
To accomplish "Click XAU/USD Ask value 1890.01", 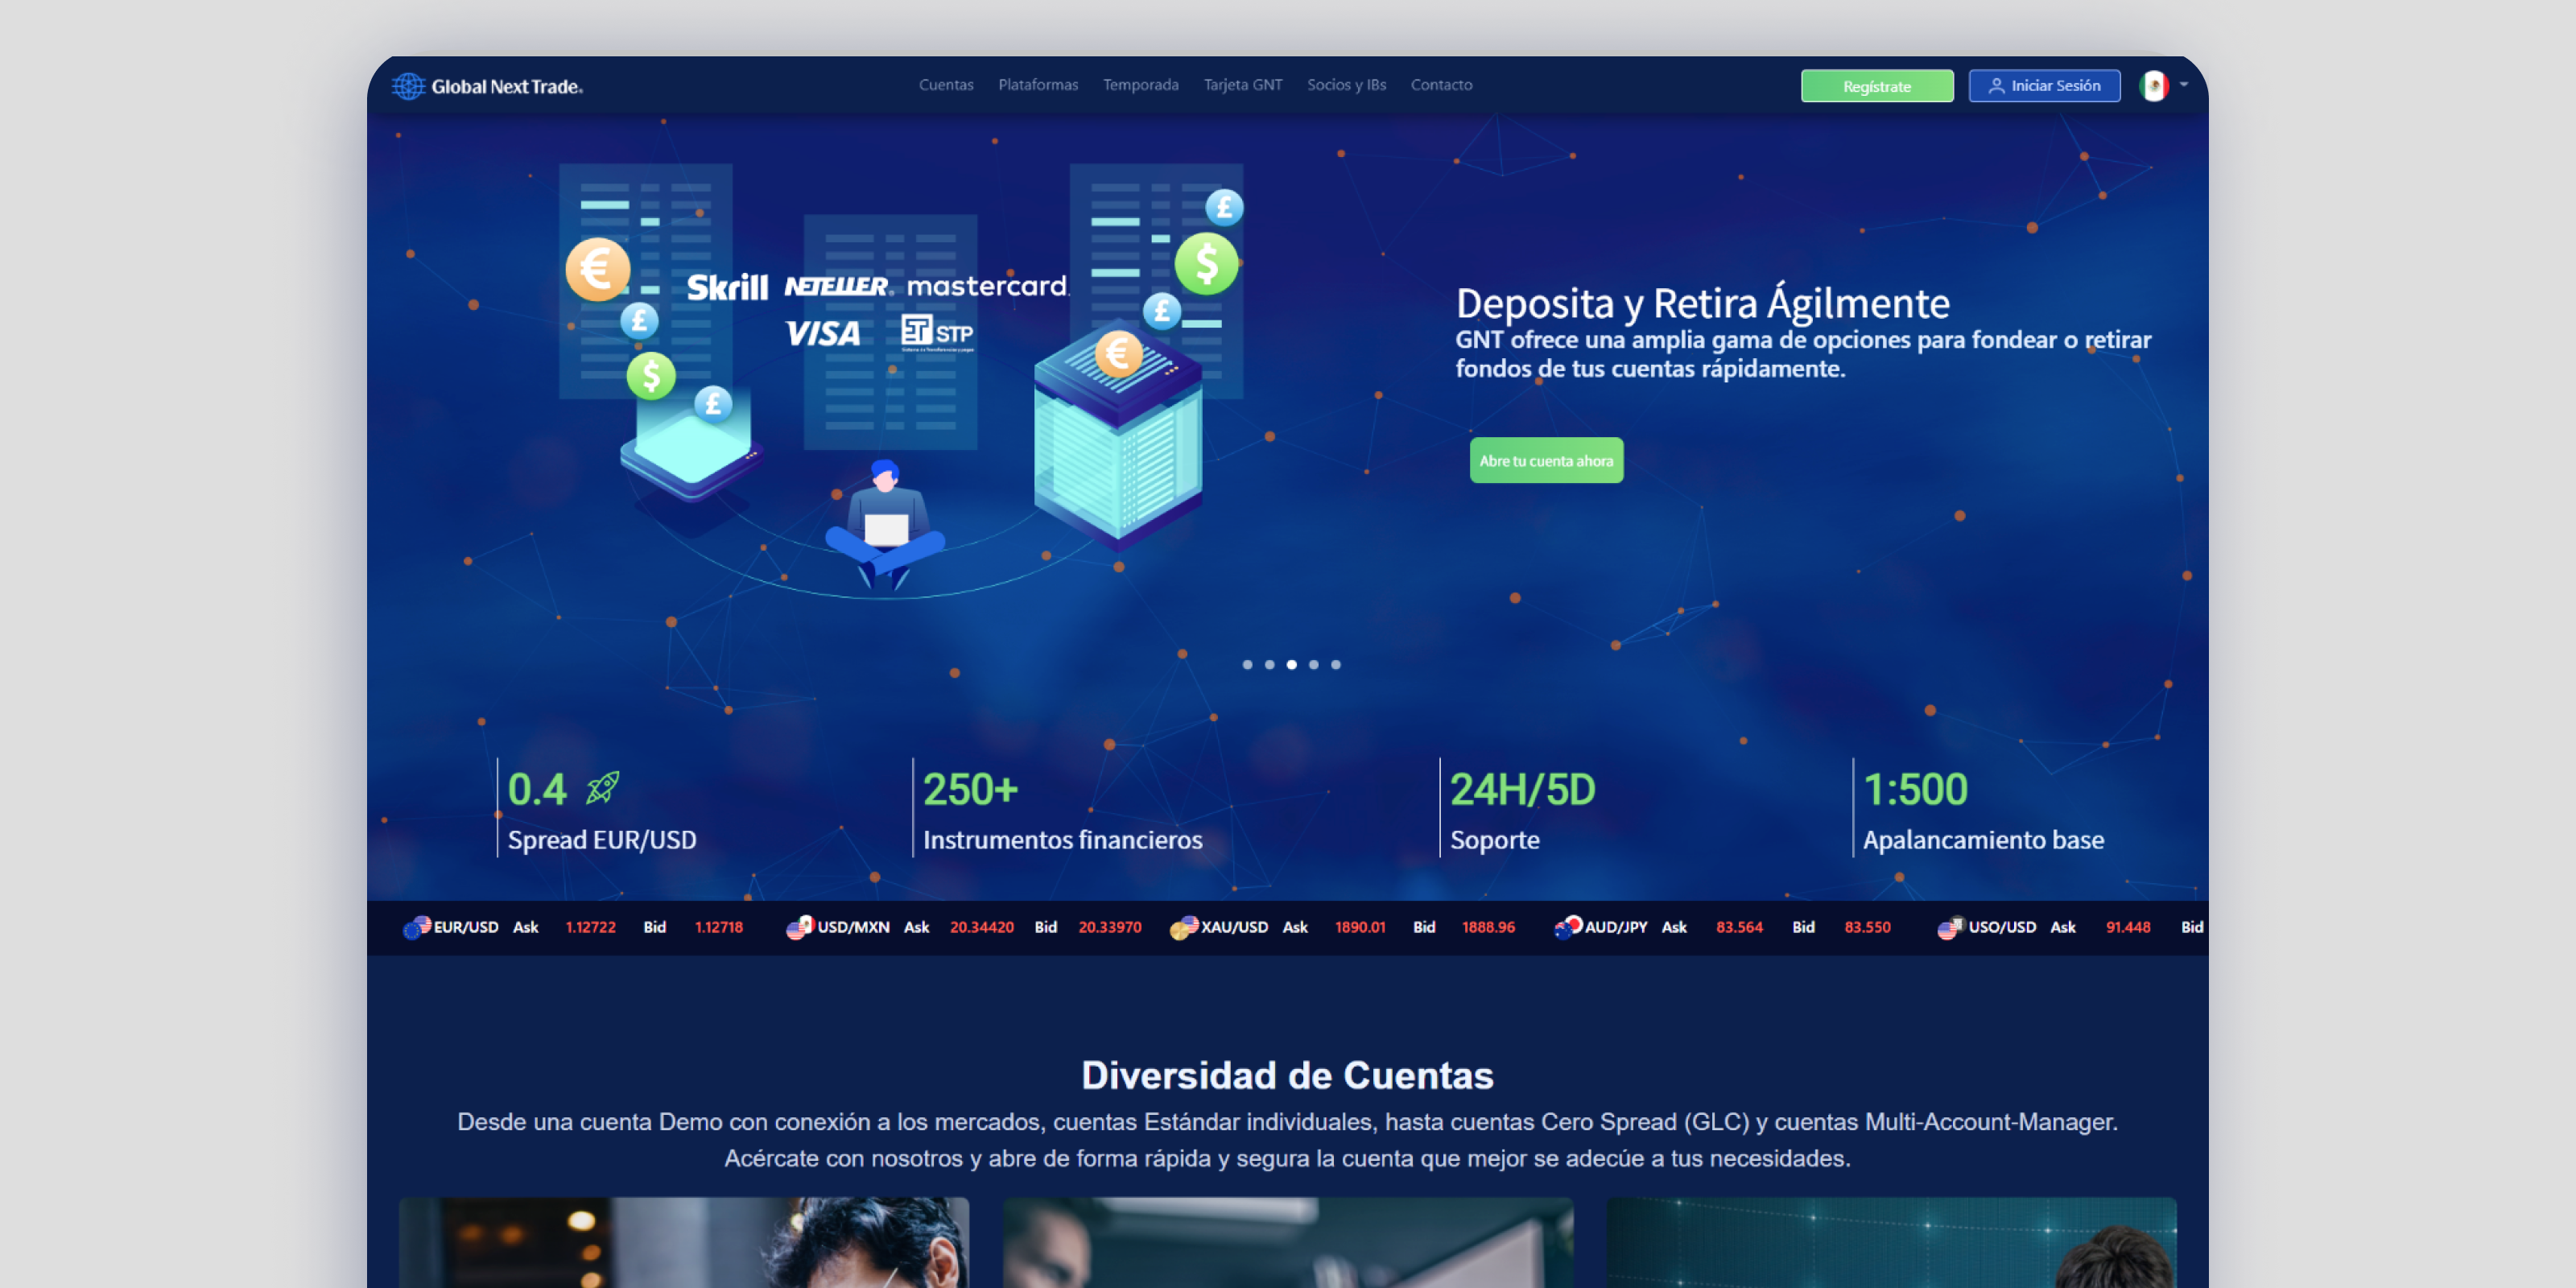I will tap(1360, 927).
